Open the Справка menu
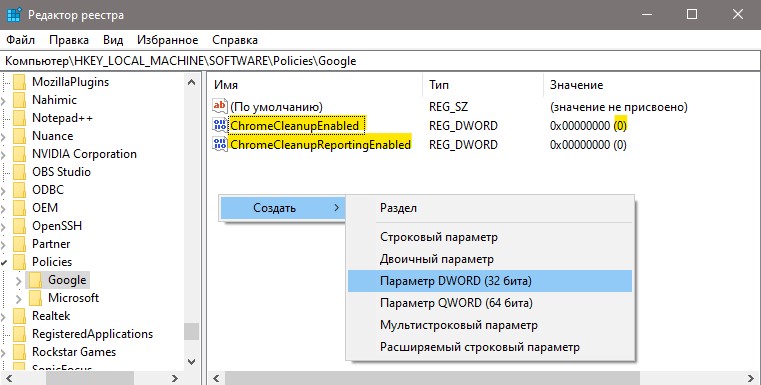The width and height of the screenshot is (761, 385). [235, 40]
